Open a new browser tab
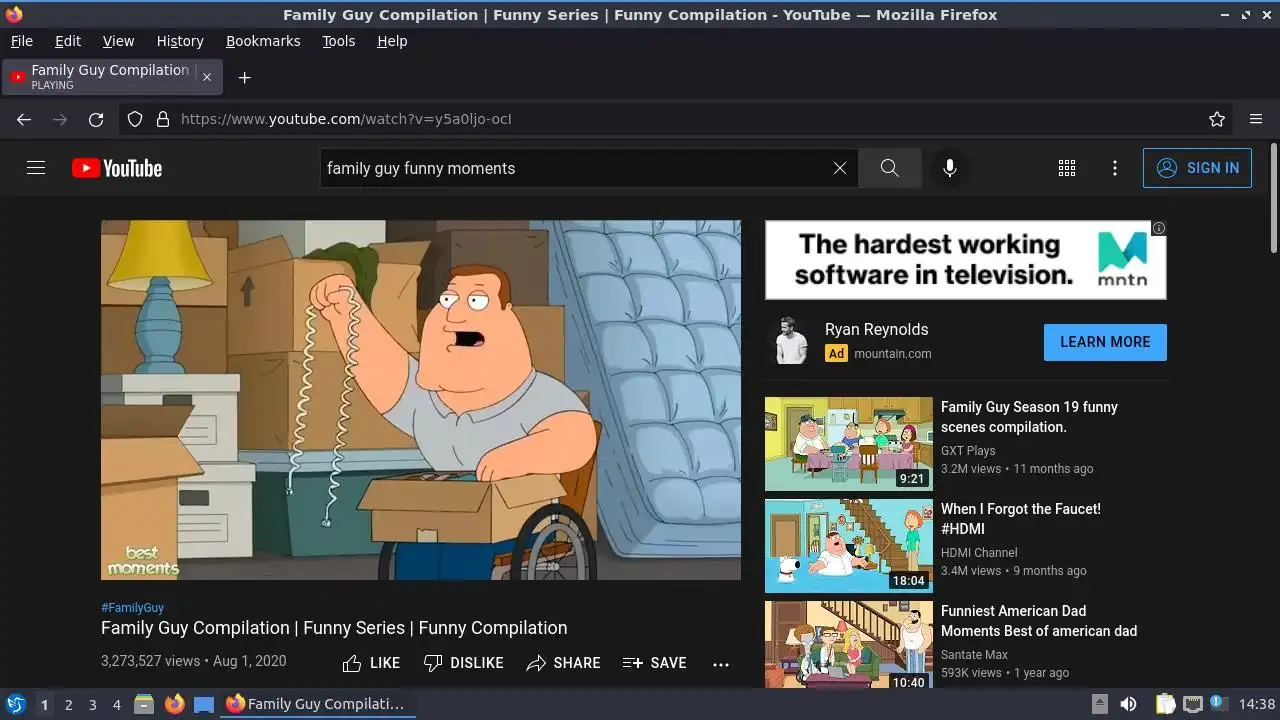 [x=244, y=77]
